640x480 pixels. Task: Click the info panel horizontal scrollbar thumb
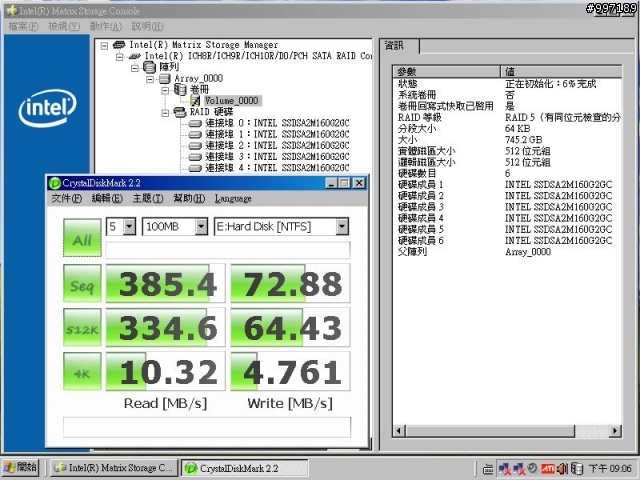pos(490,431)
